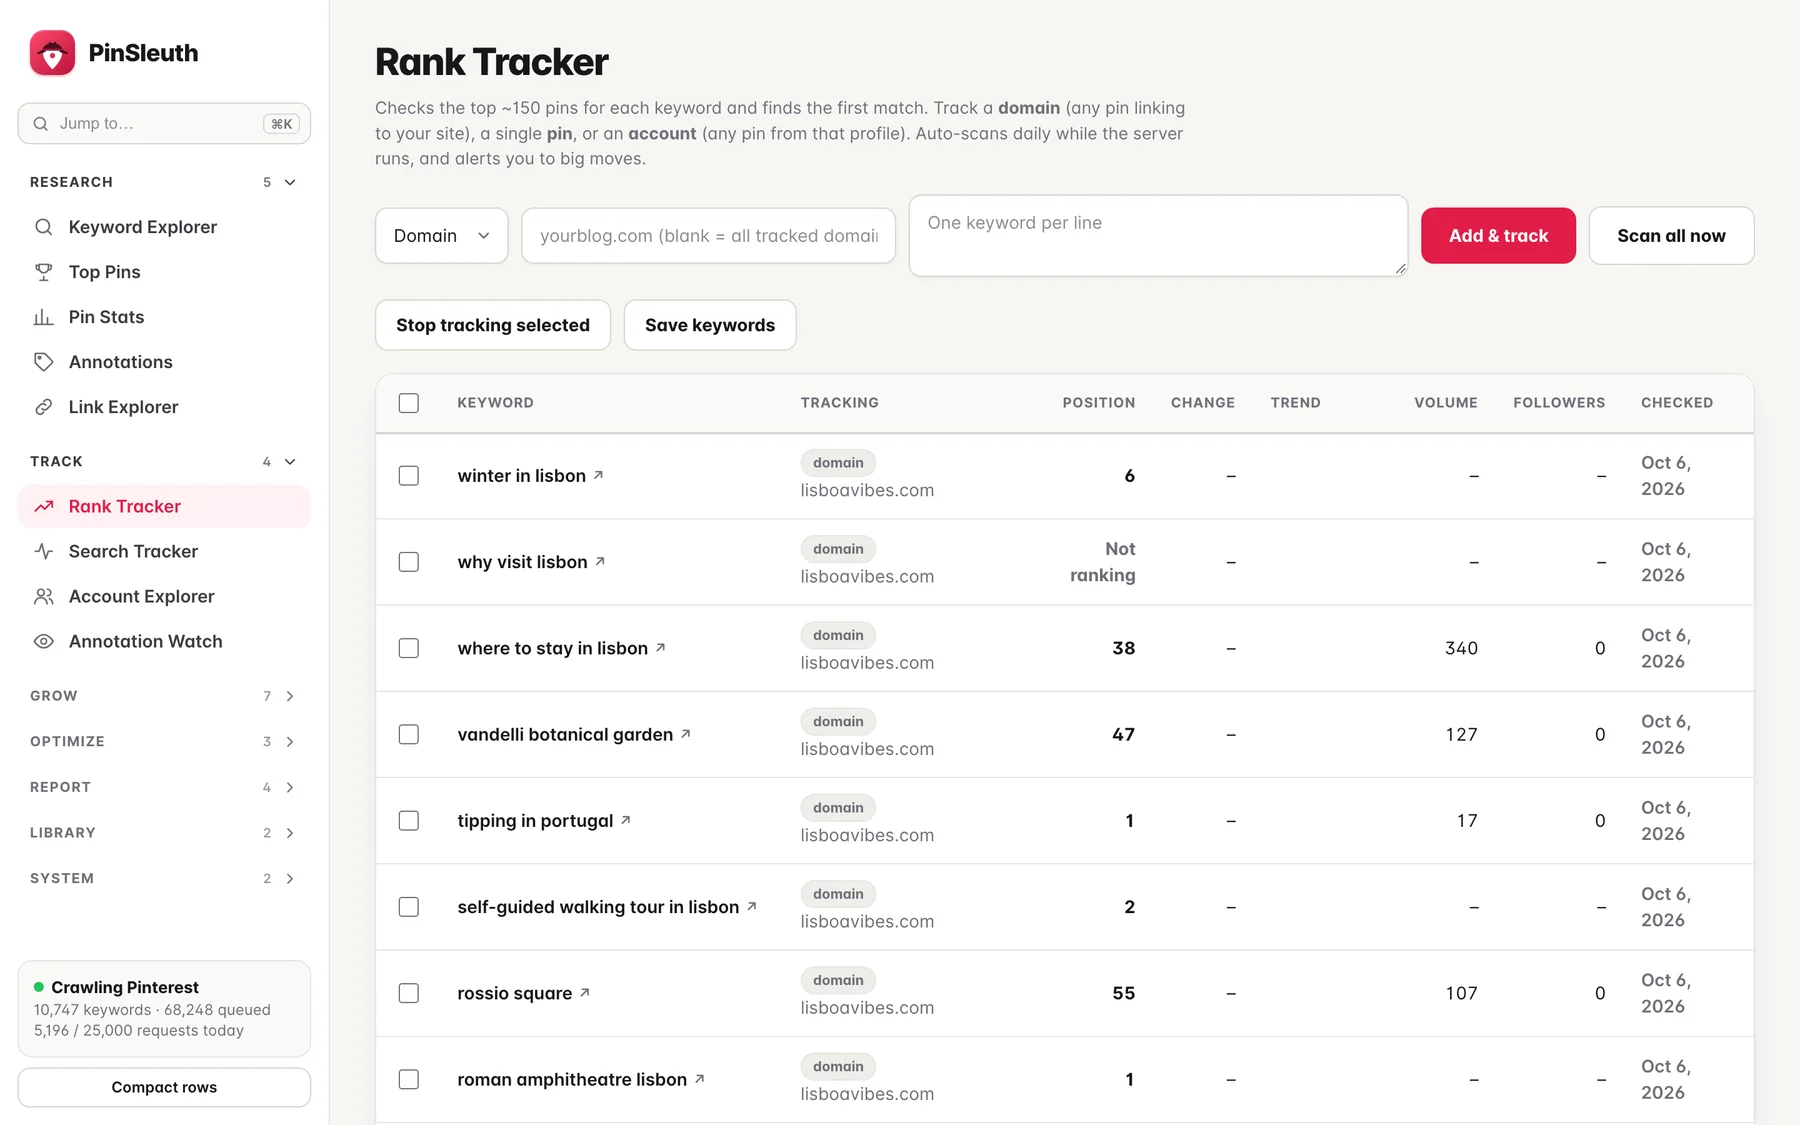
Task: Open external link arrow for winter in lisbon
Action: pos(598,475)
